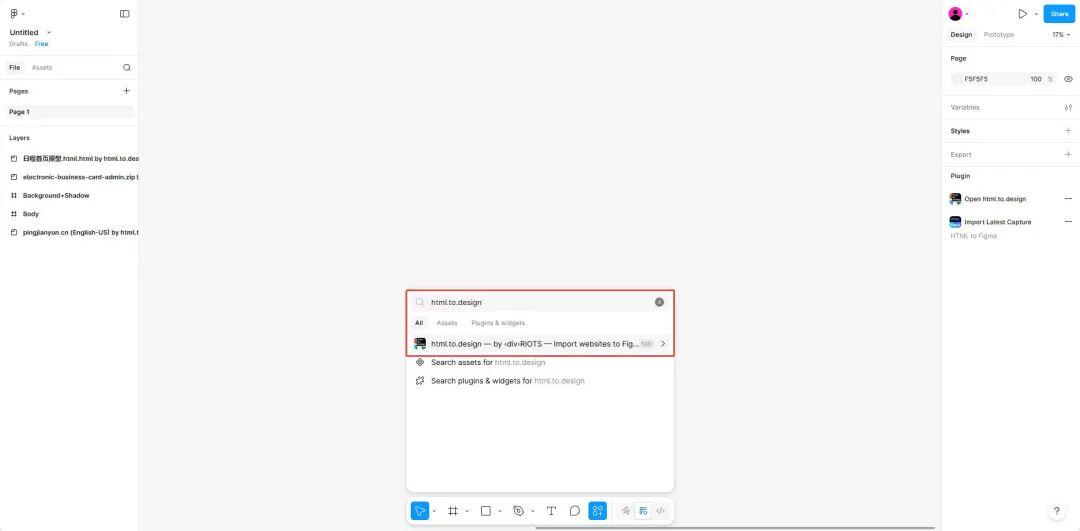
Task: Open the 17% zoom level dropdown
Action: pos(1061,34)
